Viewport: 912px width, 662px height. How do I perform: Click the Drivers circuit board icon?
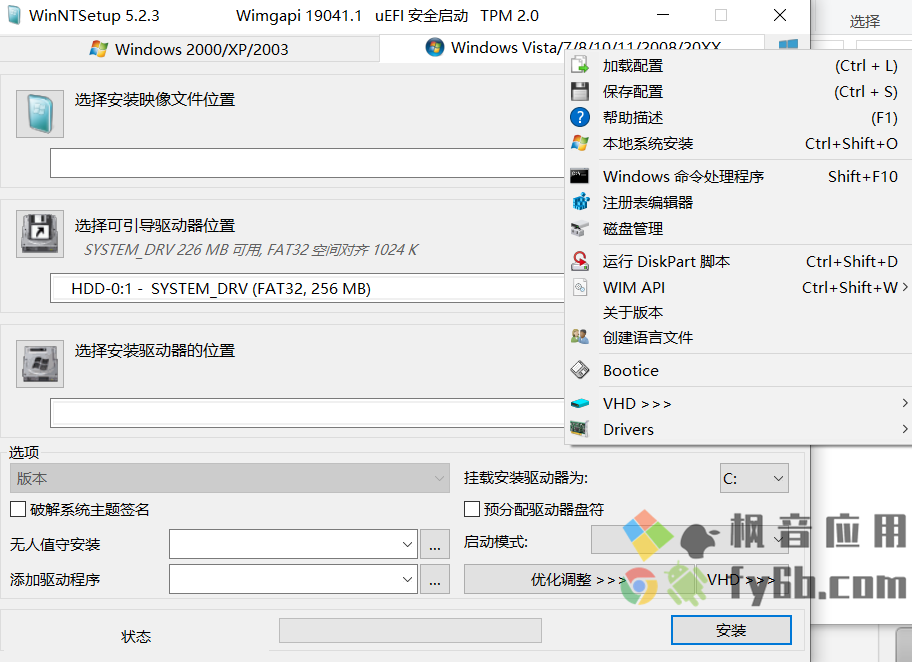click(580, 429)
